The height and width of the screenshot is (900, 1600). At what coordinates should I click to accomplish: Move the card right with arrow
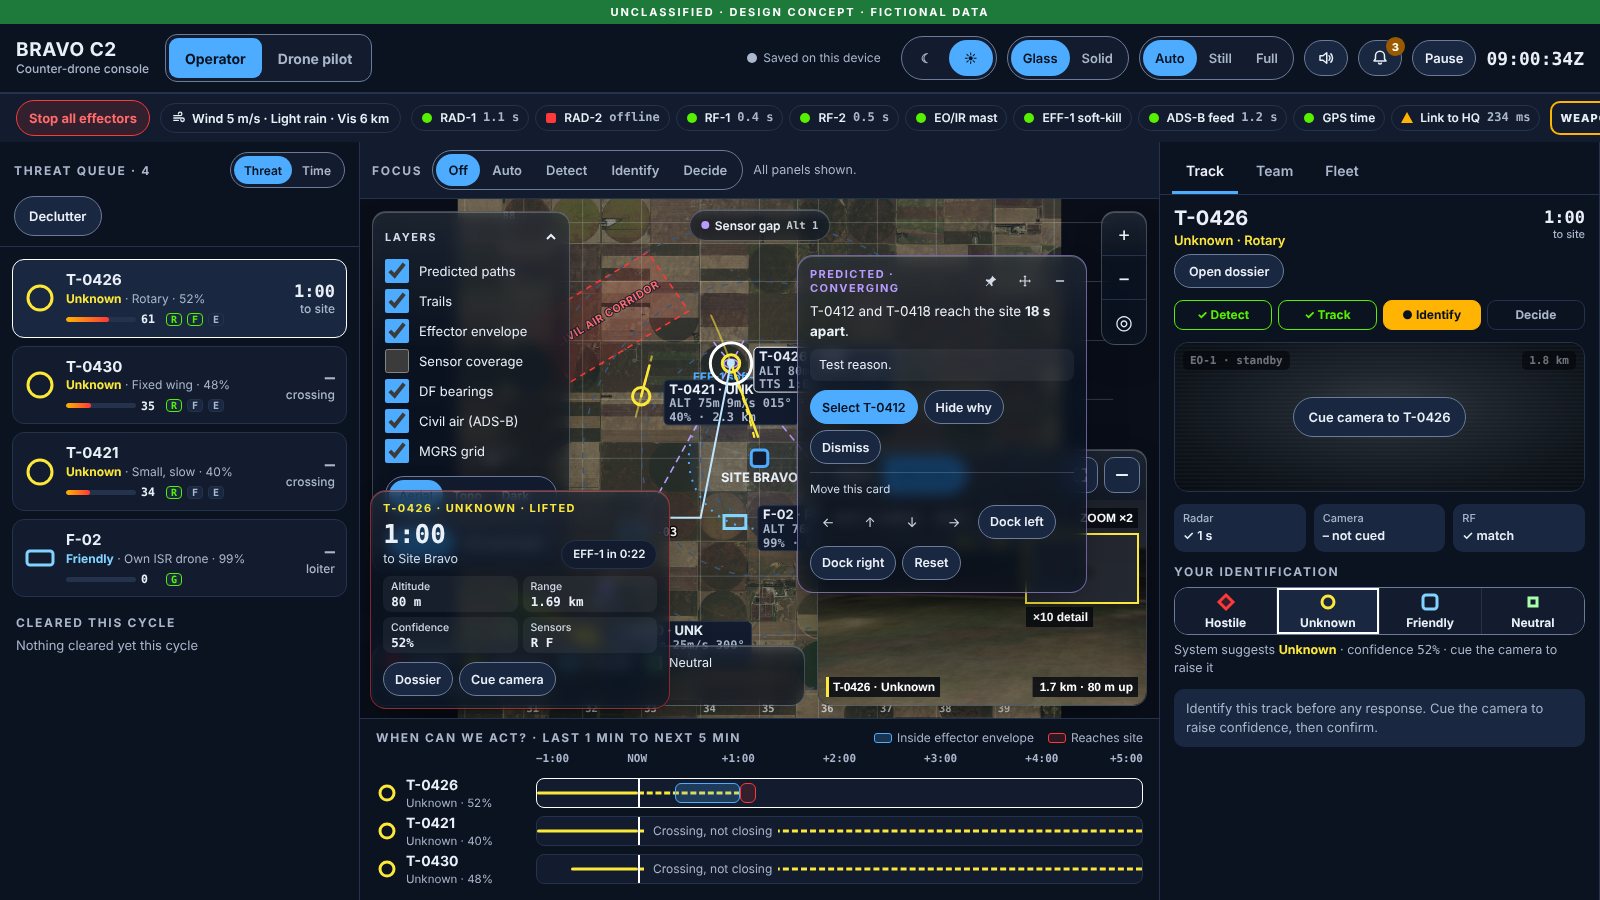click(x=954, y=522)
